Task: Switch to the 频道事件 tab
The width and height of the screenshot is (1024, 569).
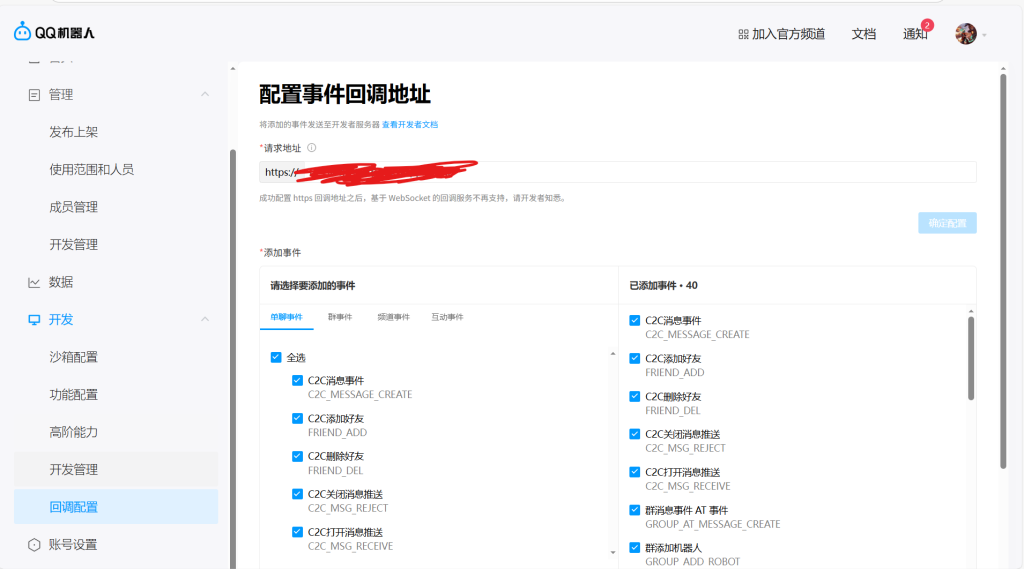Action: 393,317
